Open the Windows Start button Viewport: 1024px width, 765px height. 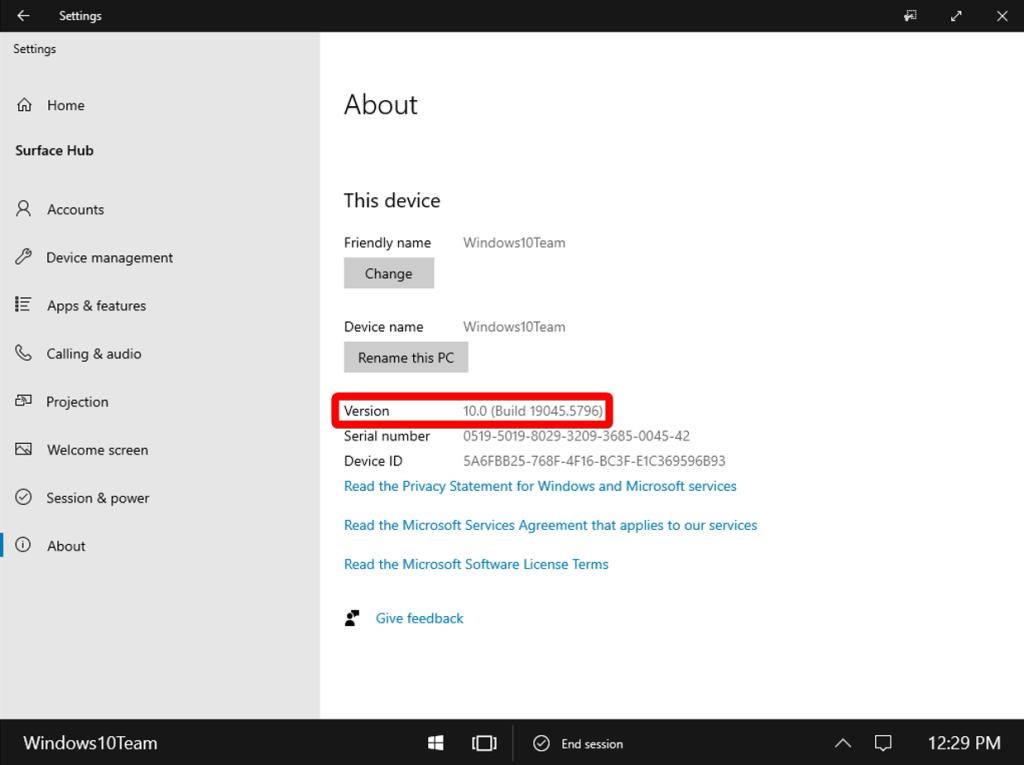coord(436,743)
